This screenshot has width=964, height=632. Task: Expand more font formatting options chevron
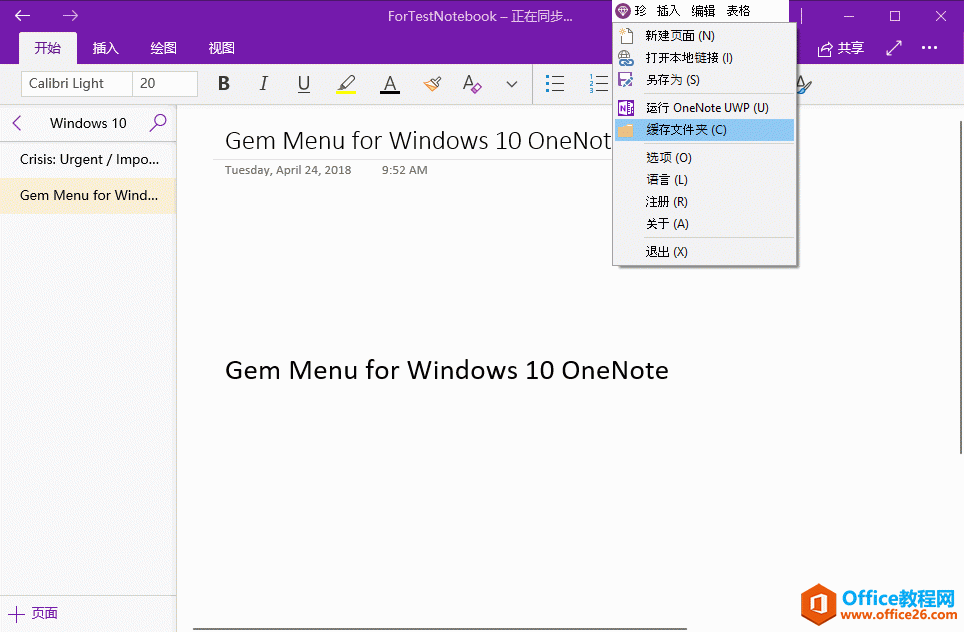click(512, 84)
